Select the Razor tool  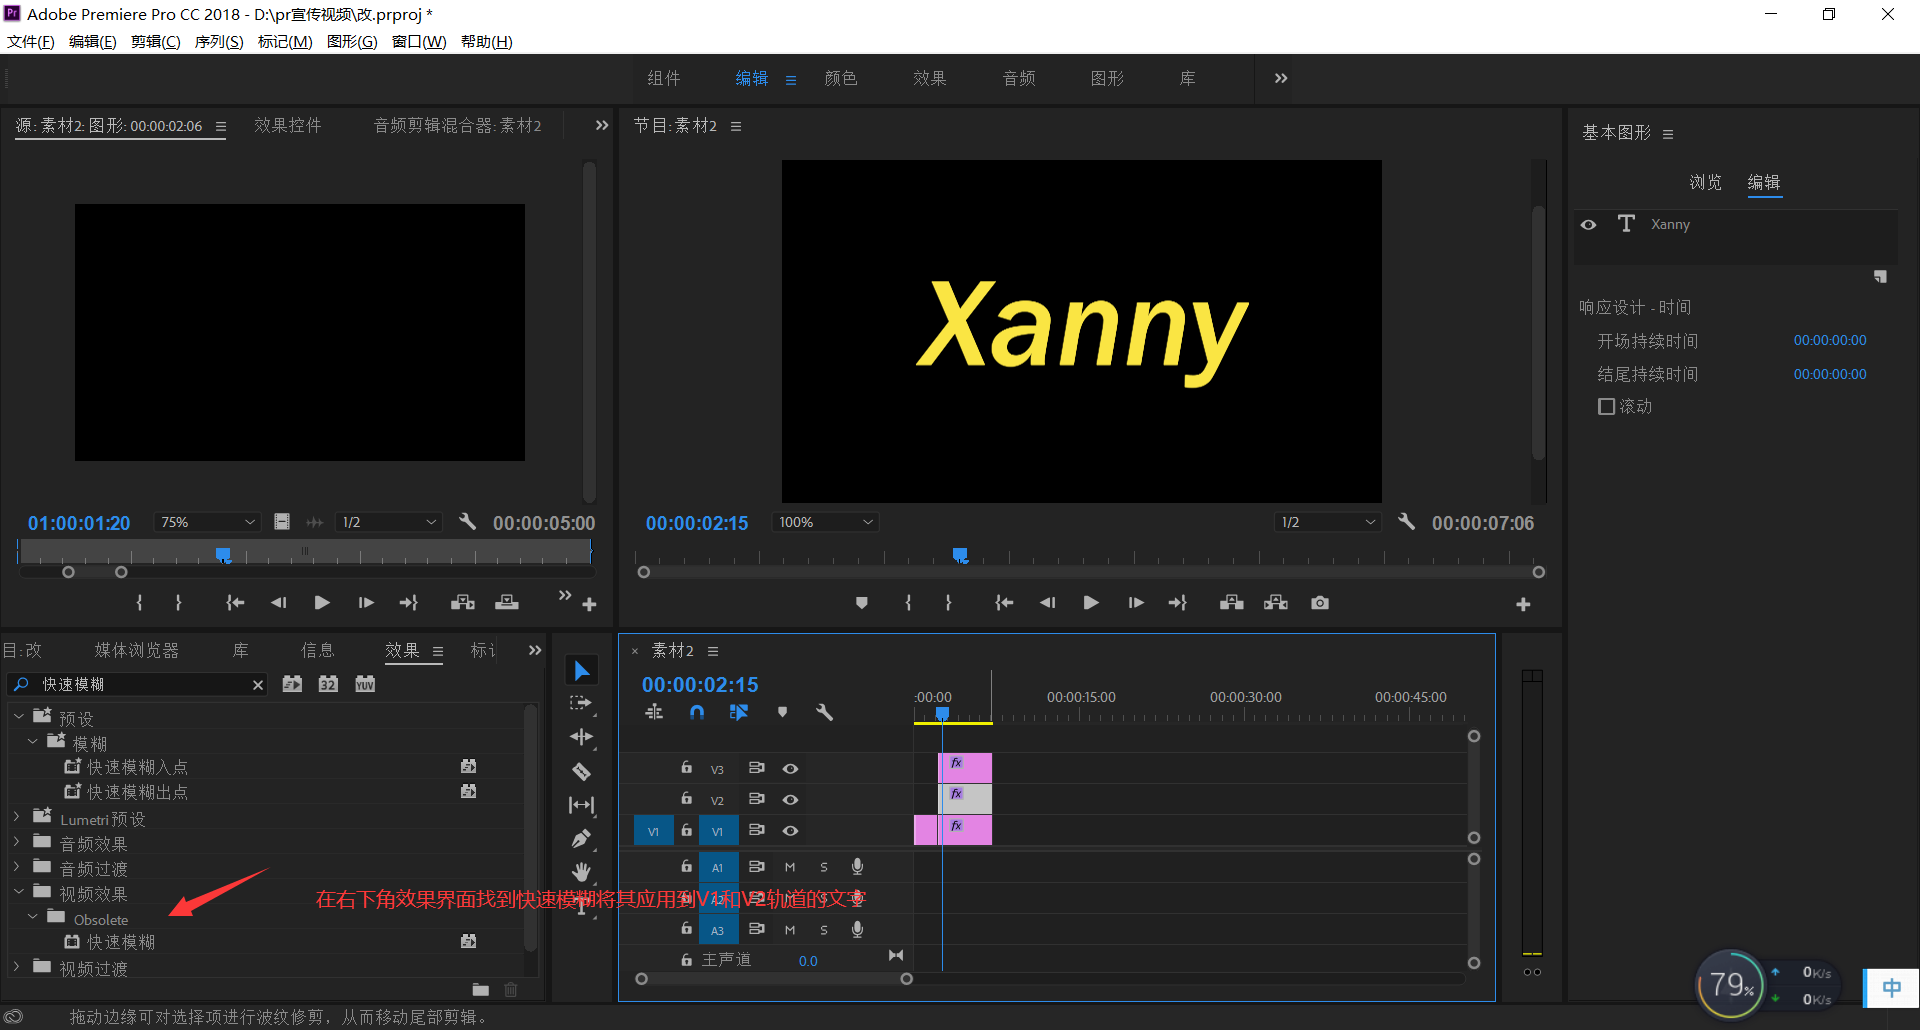[x=581, y=771]
